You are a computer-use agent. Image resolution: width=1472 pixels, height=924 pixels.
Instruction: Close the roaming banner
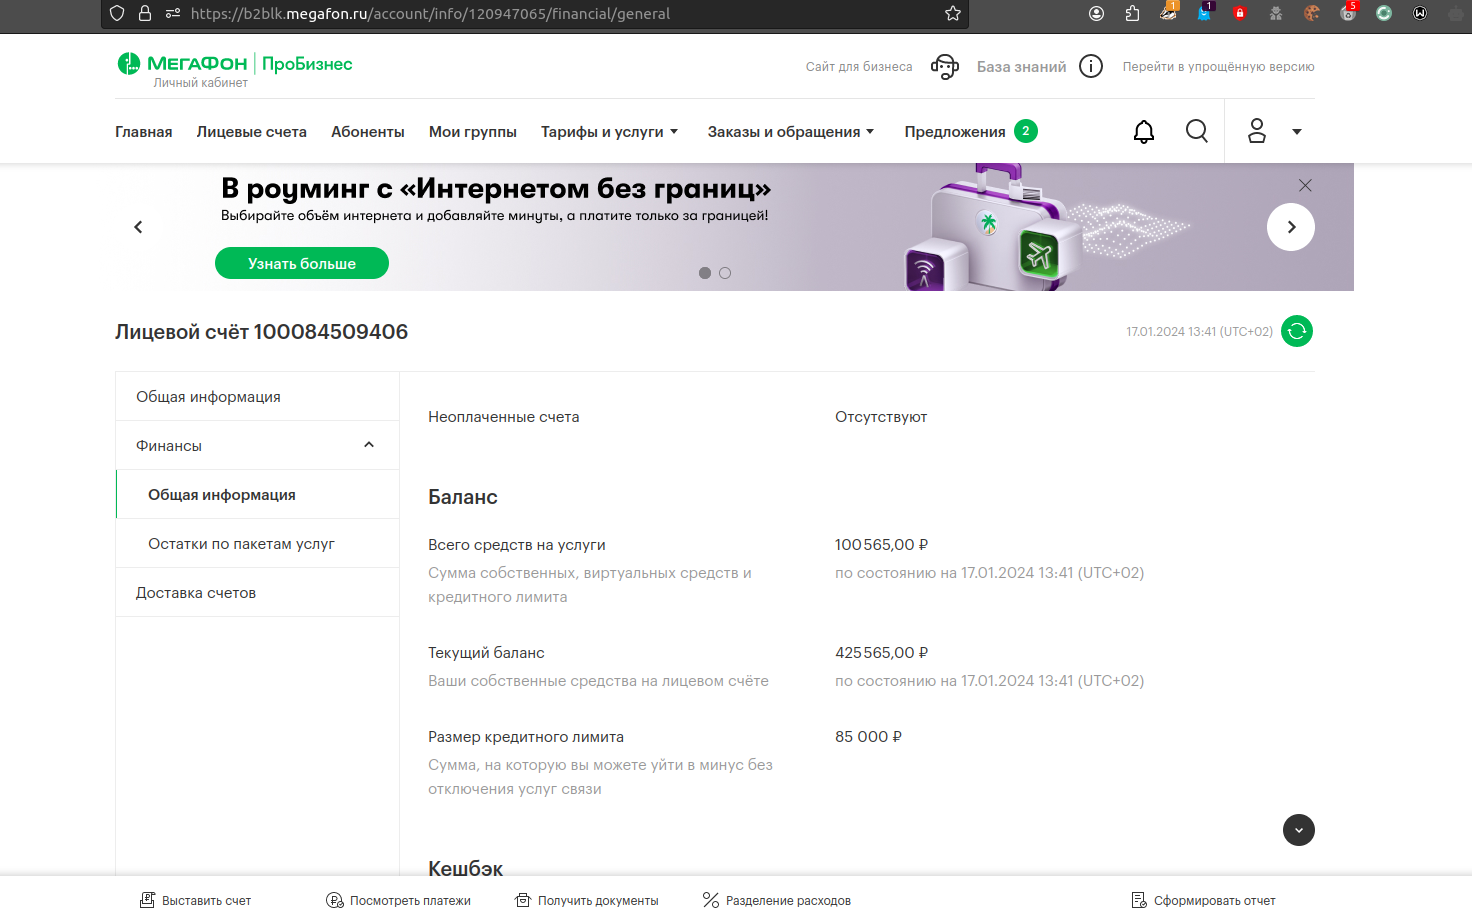point(1305,185)
